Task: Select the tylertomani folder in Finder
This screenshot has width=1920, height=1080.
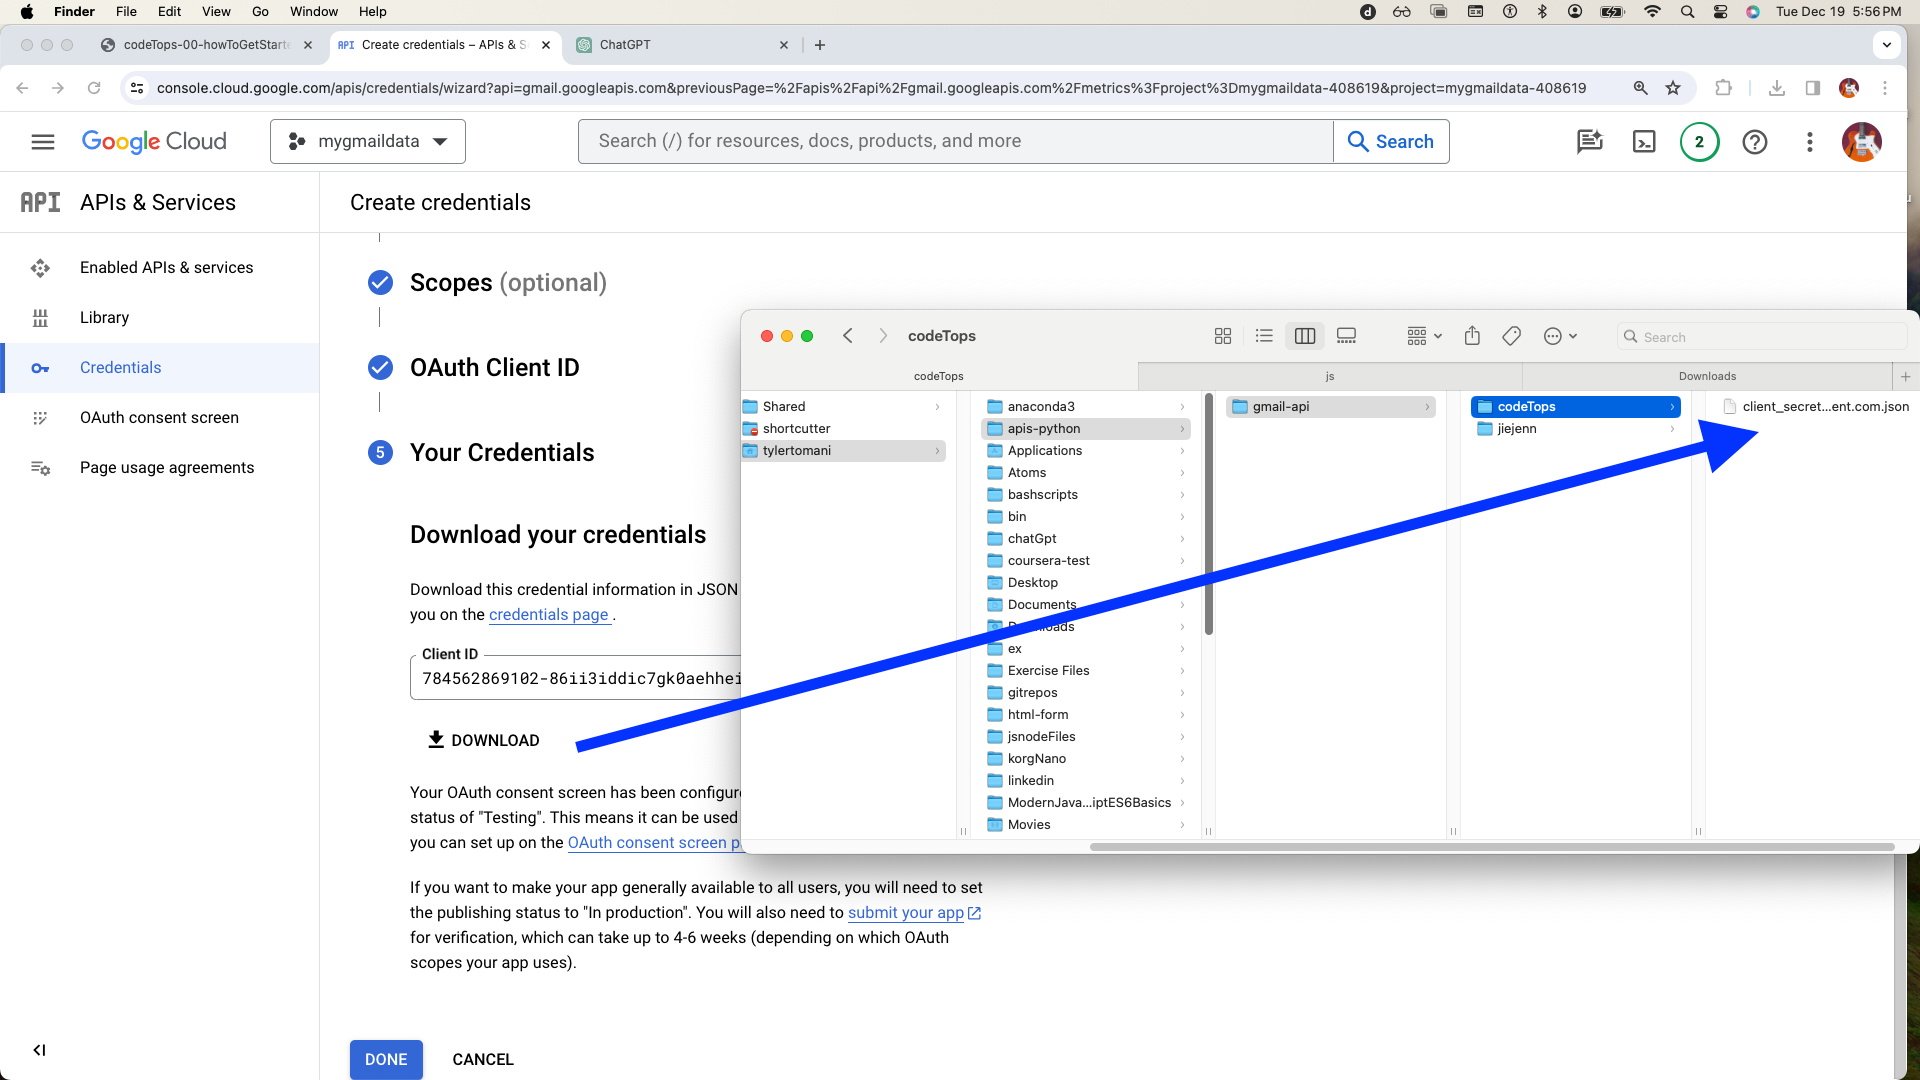Action: click(x=843, y=451)
